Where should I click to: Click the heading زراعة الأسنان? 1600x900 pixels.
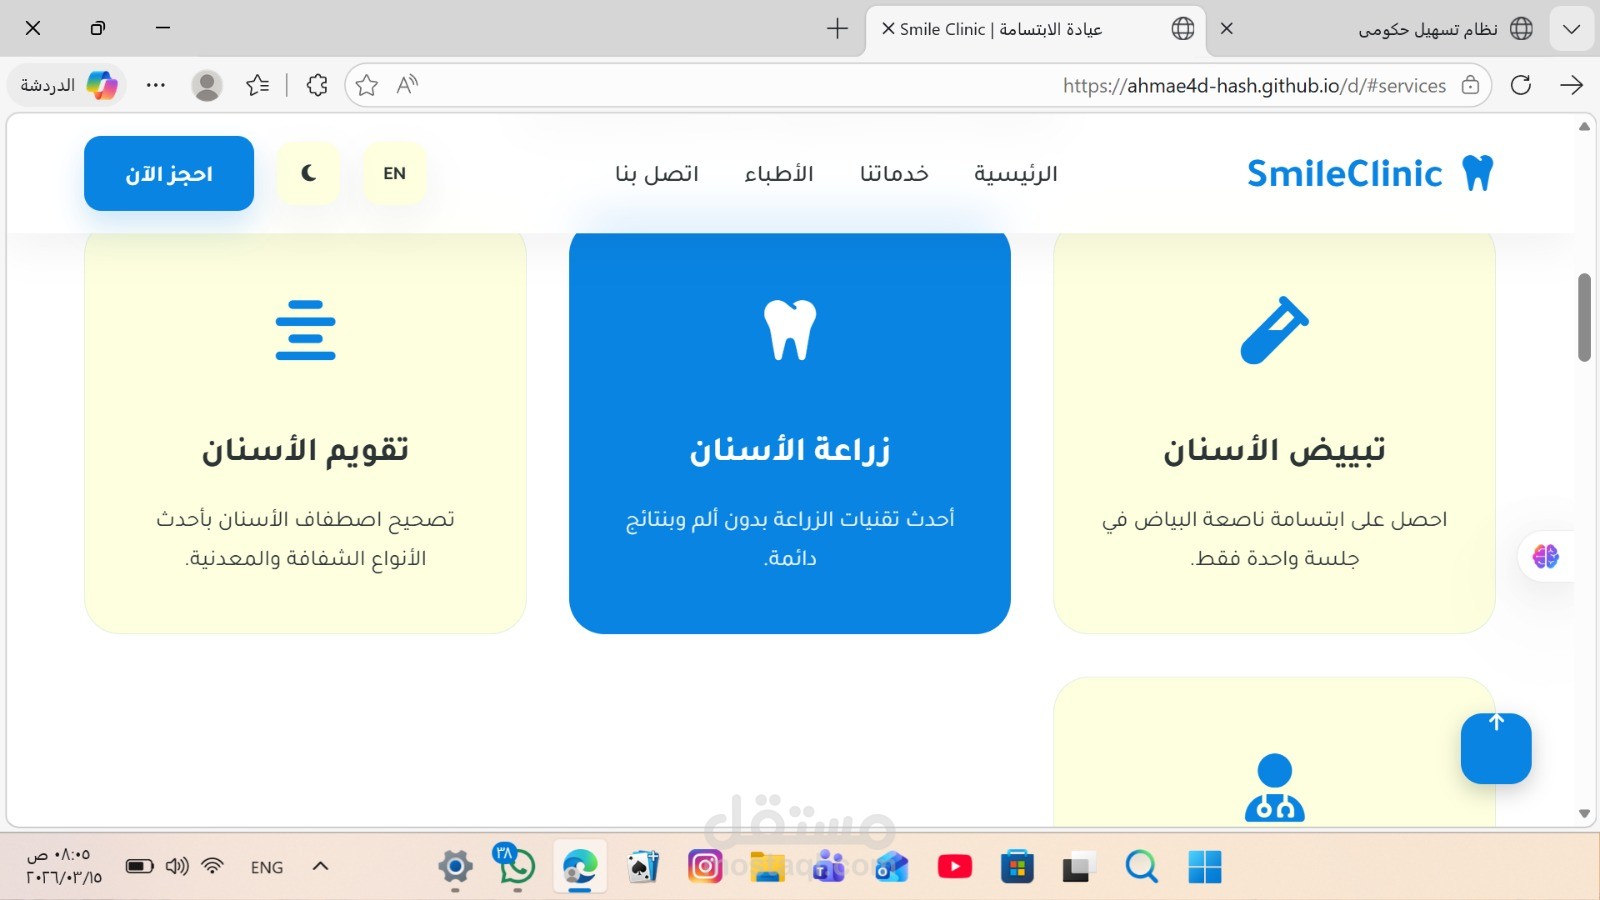click(x=790, y=450)
